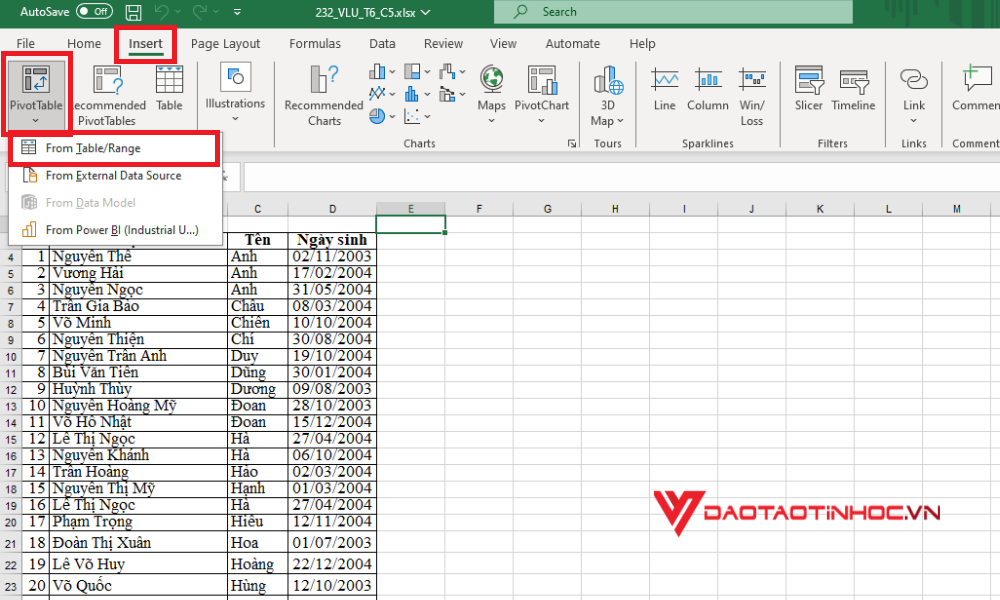Switch to the Formulas tab
Viewport: 1000px width, 600px height.
click(x=315, y=43)
